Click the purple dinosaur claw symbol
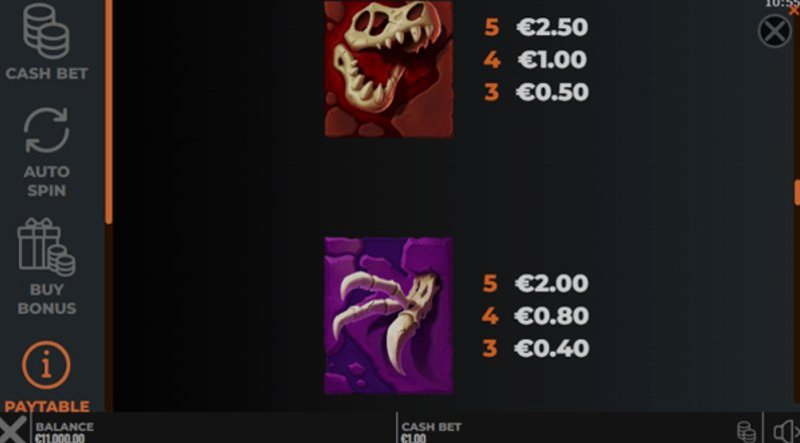 point(389,315)
